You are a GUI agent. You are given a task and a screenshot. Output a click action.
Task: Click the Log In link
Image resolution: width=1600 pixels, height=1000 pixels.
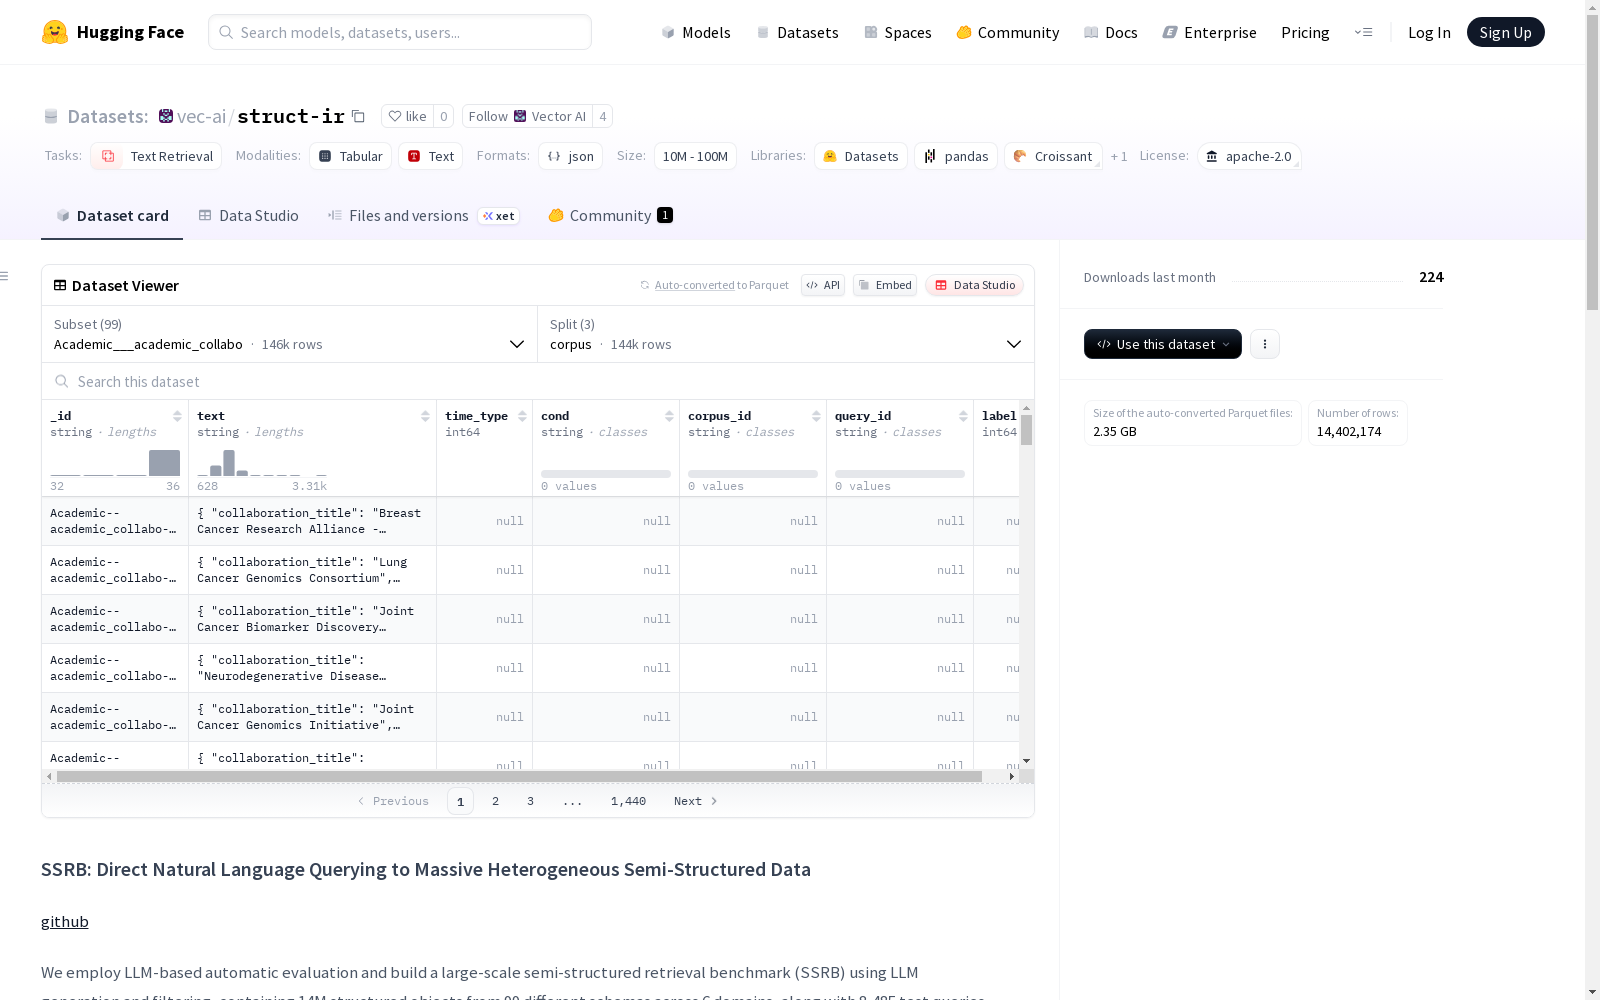[x=1429, y=32]
